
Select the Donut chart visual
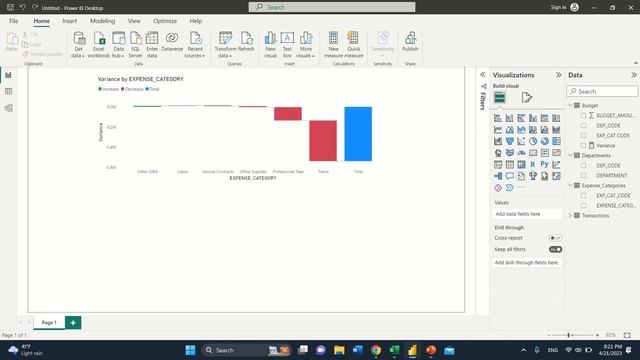coord(544,141)
